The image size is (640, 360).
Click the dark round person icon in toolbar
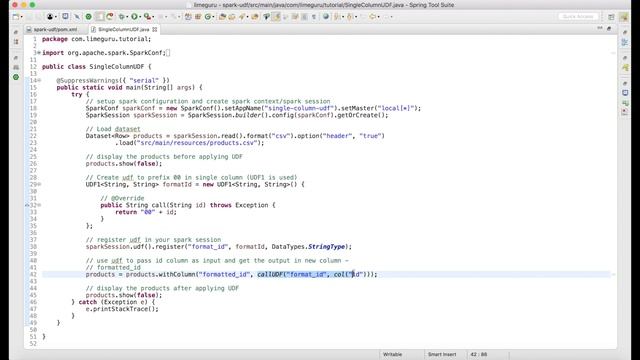click(x=50, y=17)
